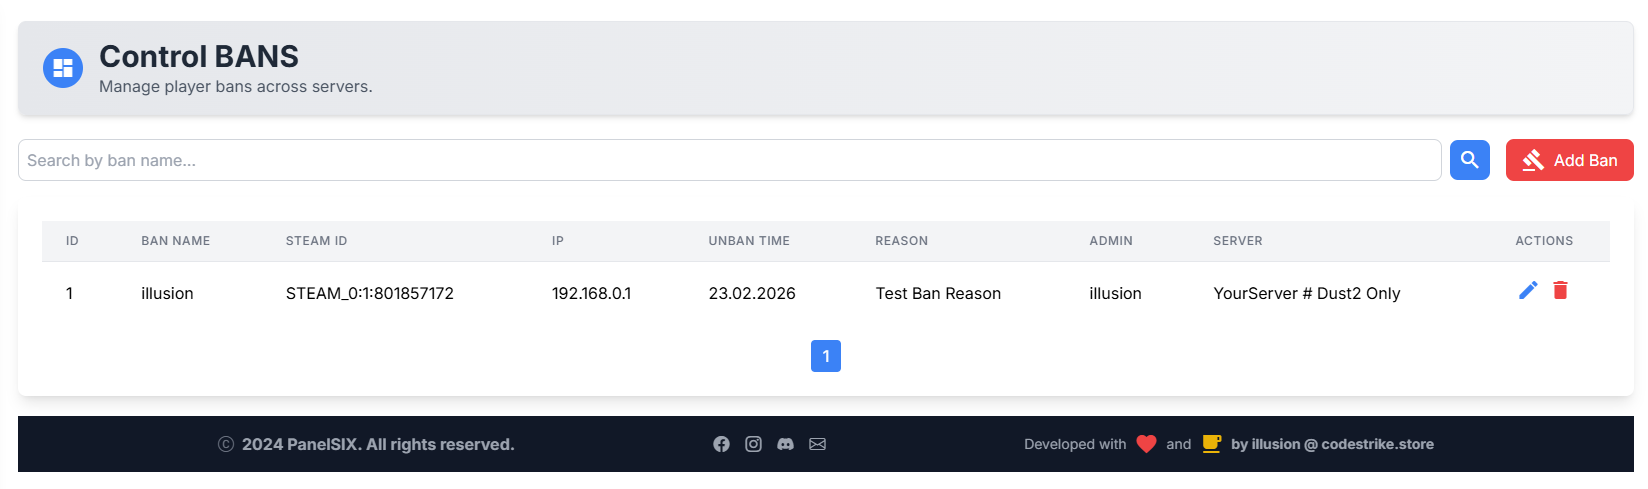This screenshot has width=1648, height=489.
Task: Select the 192.168.0.1 IP cell
Action: pyautogui.click(x=591, y=293)
